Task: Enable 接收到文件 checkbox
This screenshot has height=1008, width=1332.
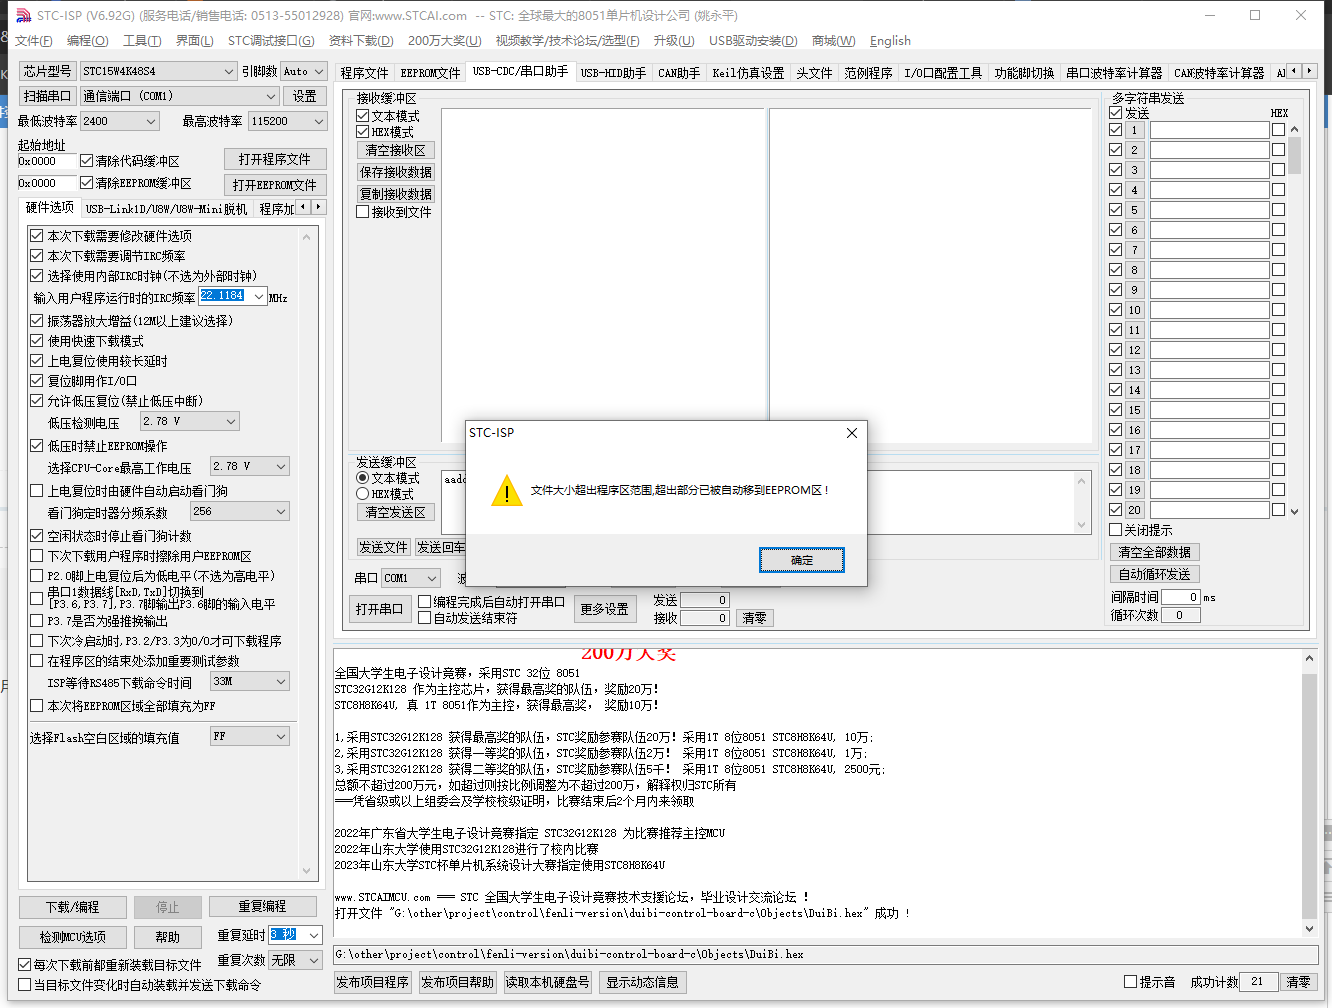Action: pos(363,212)
